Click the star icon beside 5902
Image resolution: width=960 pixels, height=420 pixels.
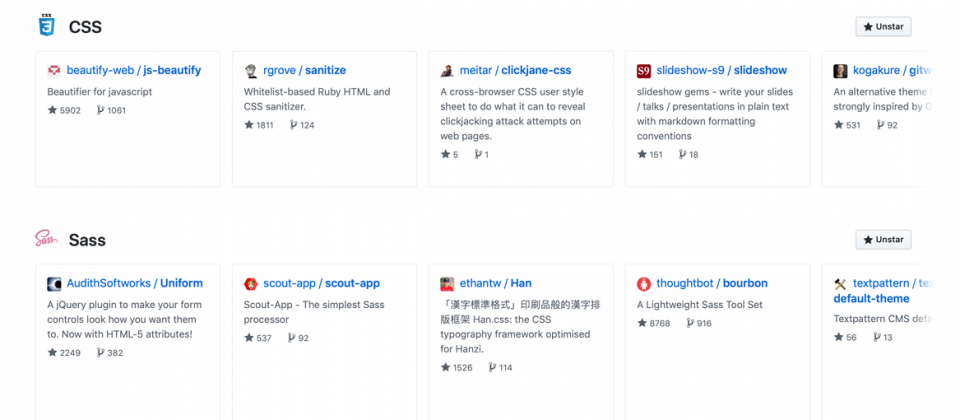(x=52, y=110)
